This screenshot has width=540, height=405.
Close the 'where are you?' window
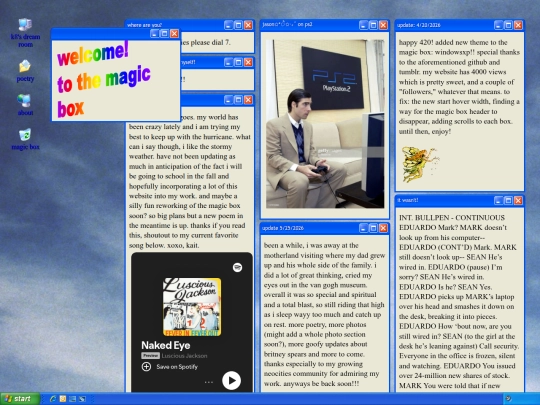(248, 25)
